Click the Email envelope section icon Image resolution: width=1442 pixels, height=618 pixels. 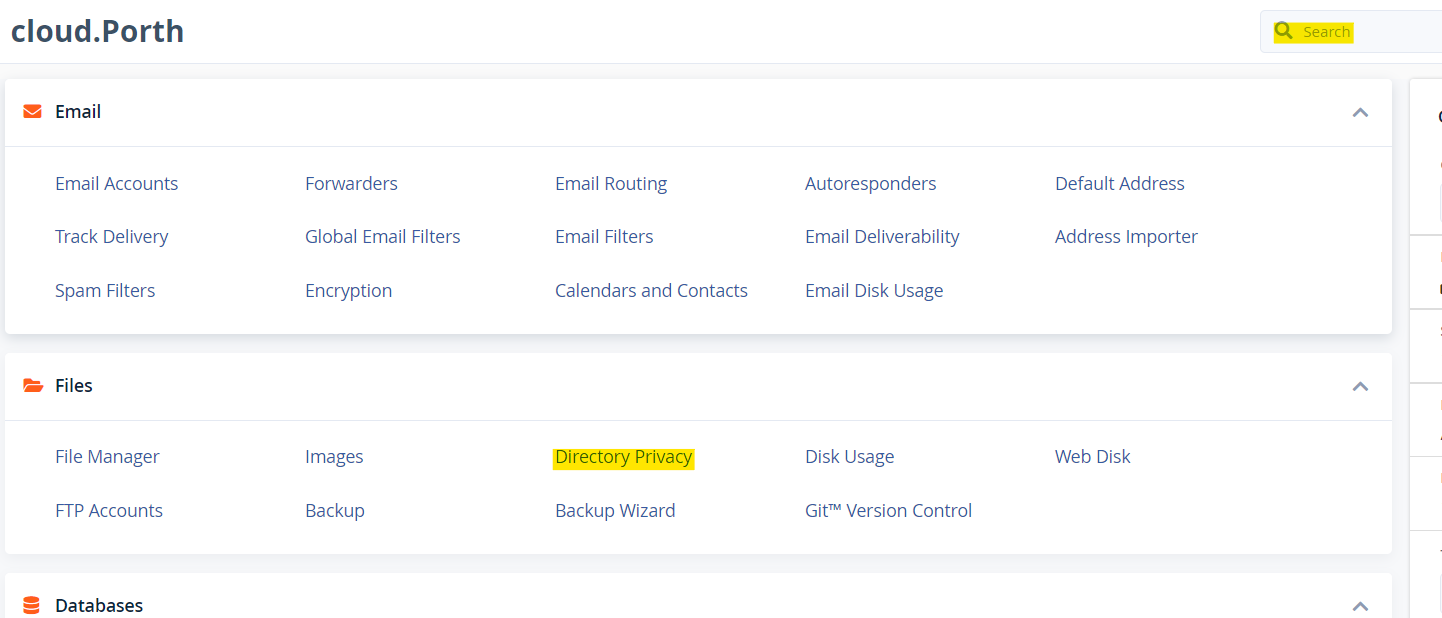point(33,112)
